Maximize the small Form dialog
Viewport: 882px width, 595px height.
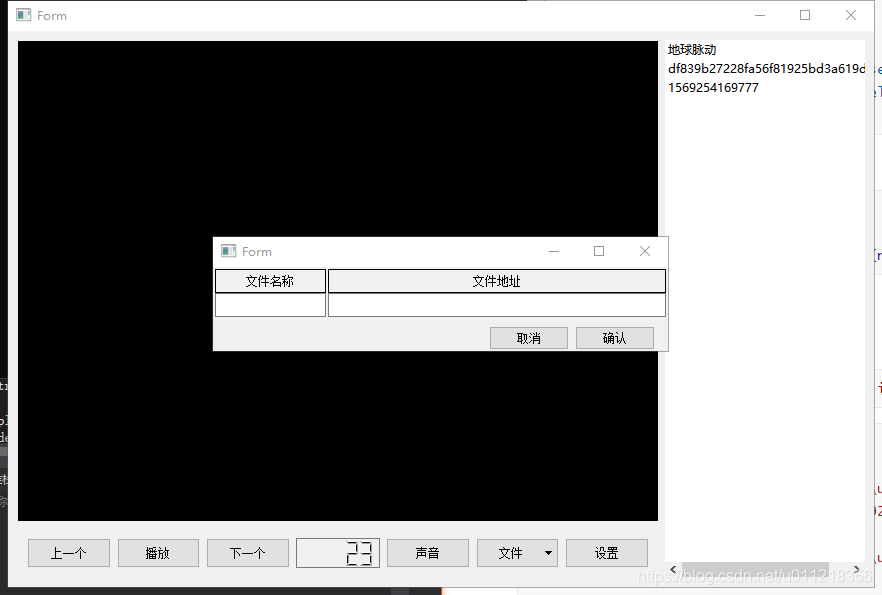[599, 251]
